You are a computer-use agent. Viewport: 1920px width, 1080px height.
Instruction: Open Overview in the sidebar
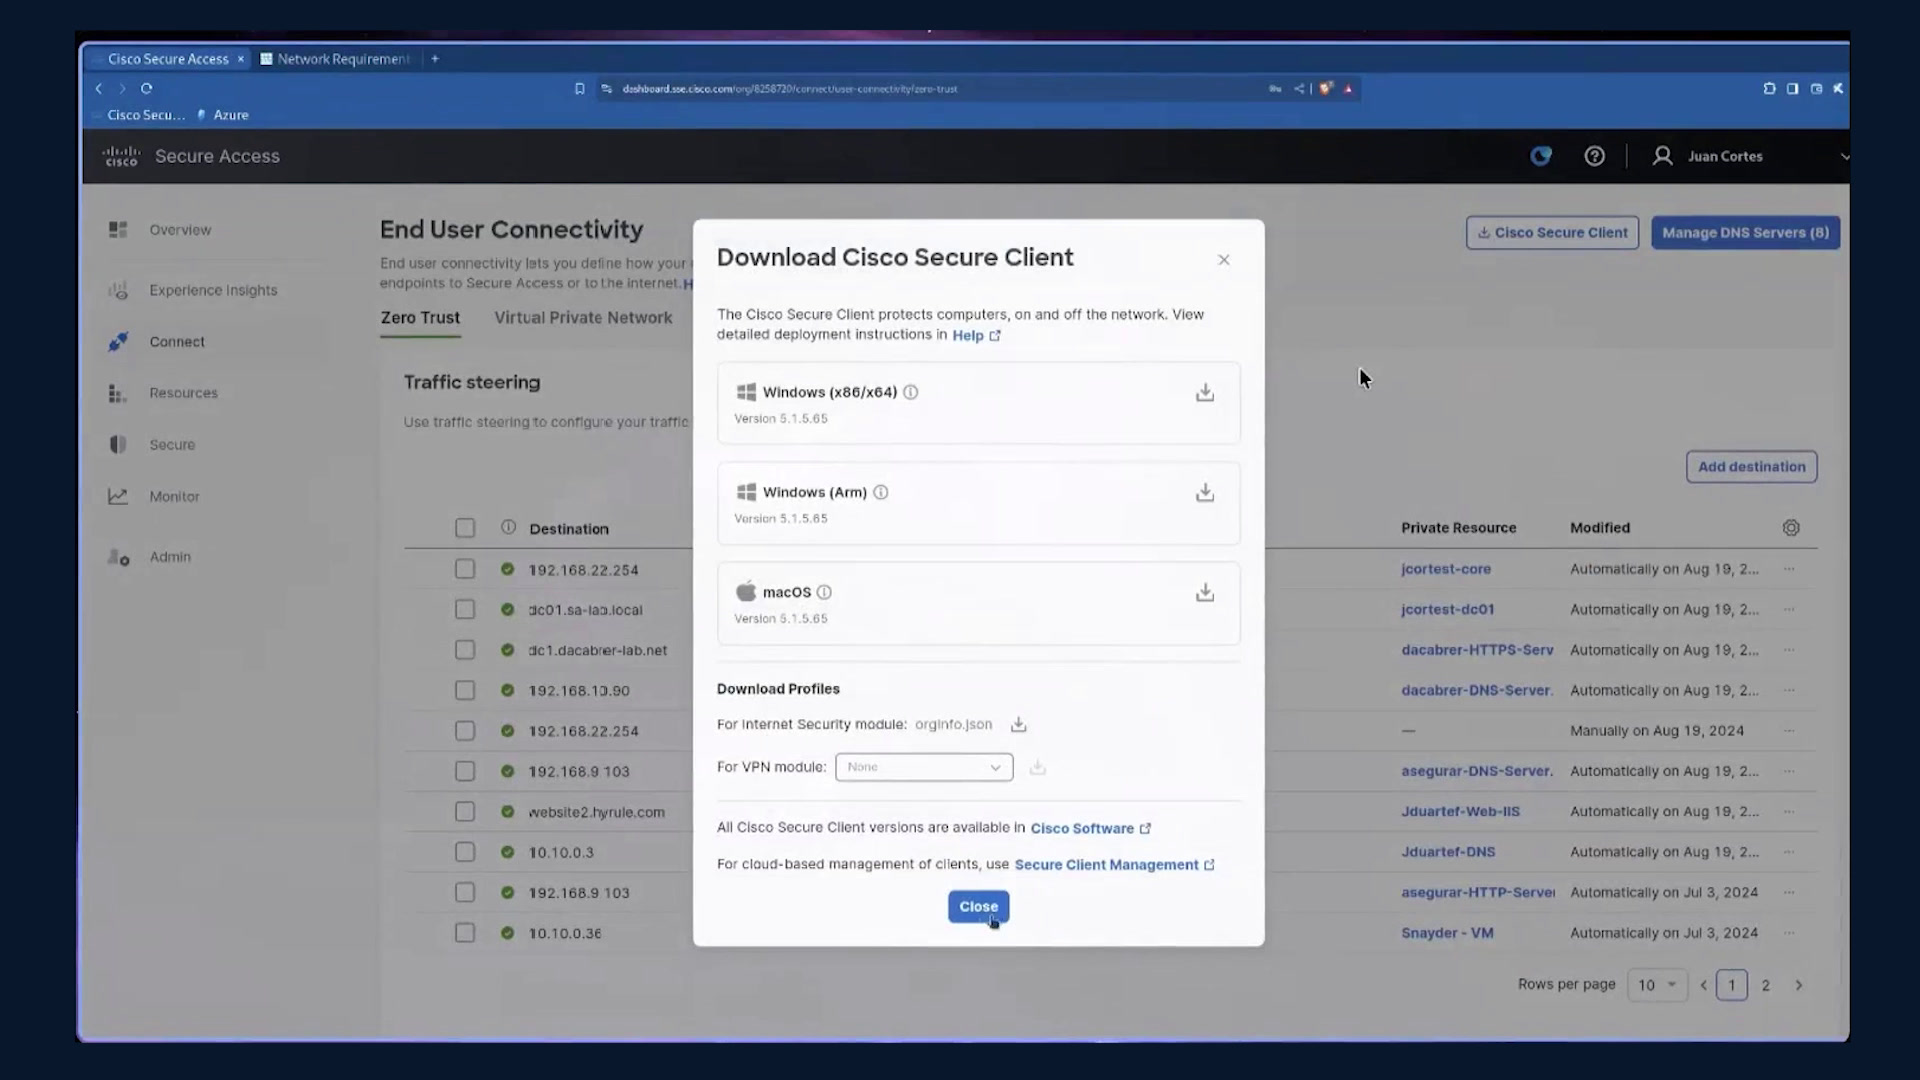pos(180,230)
